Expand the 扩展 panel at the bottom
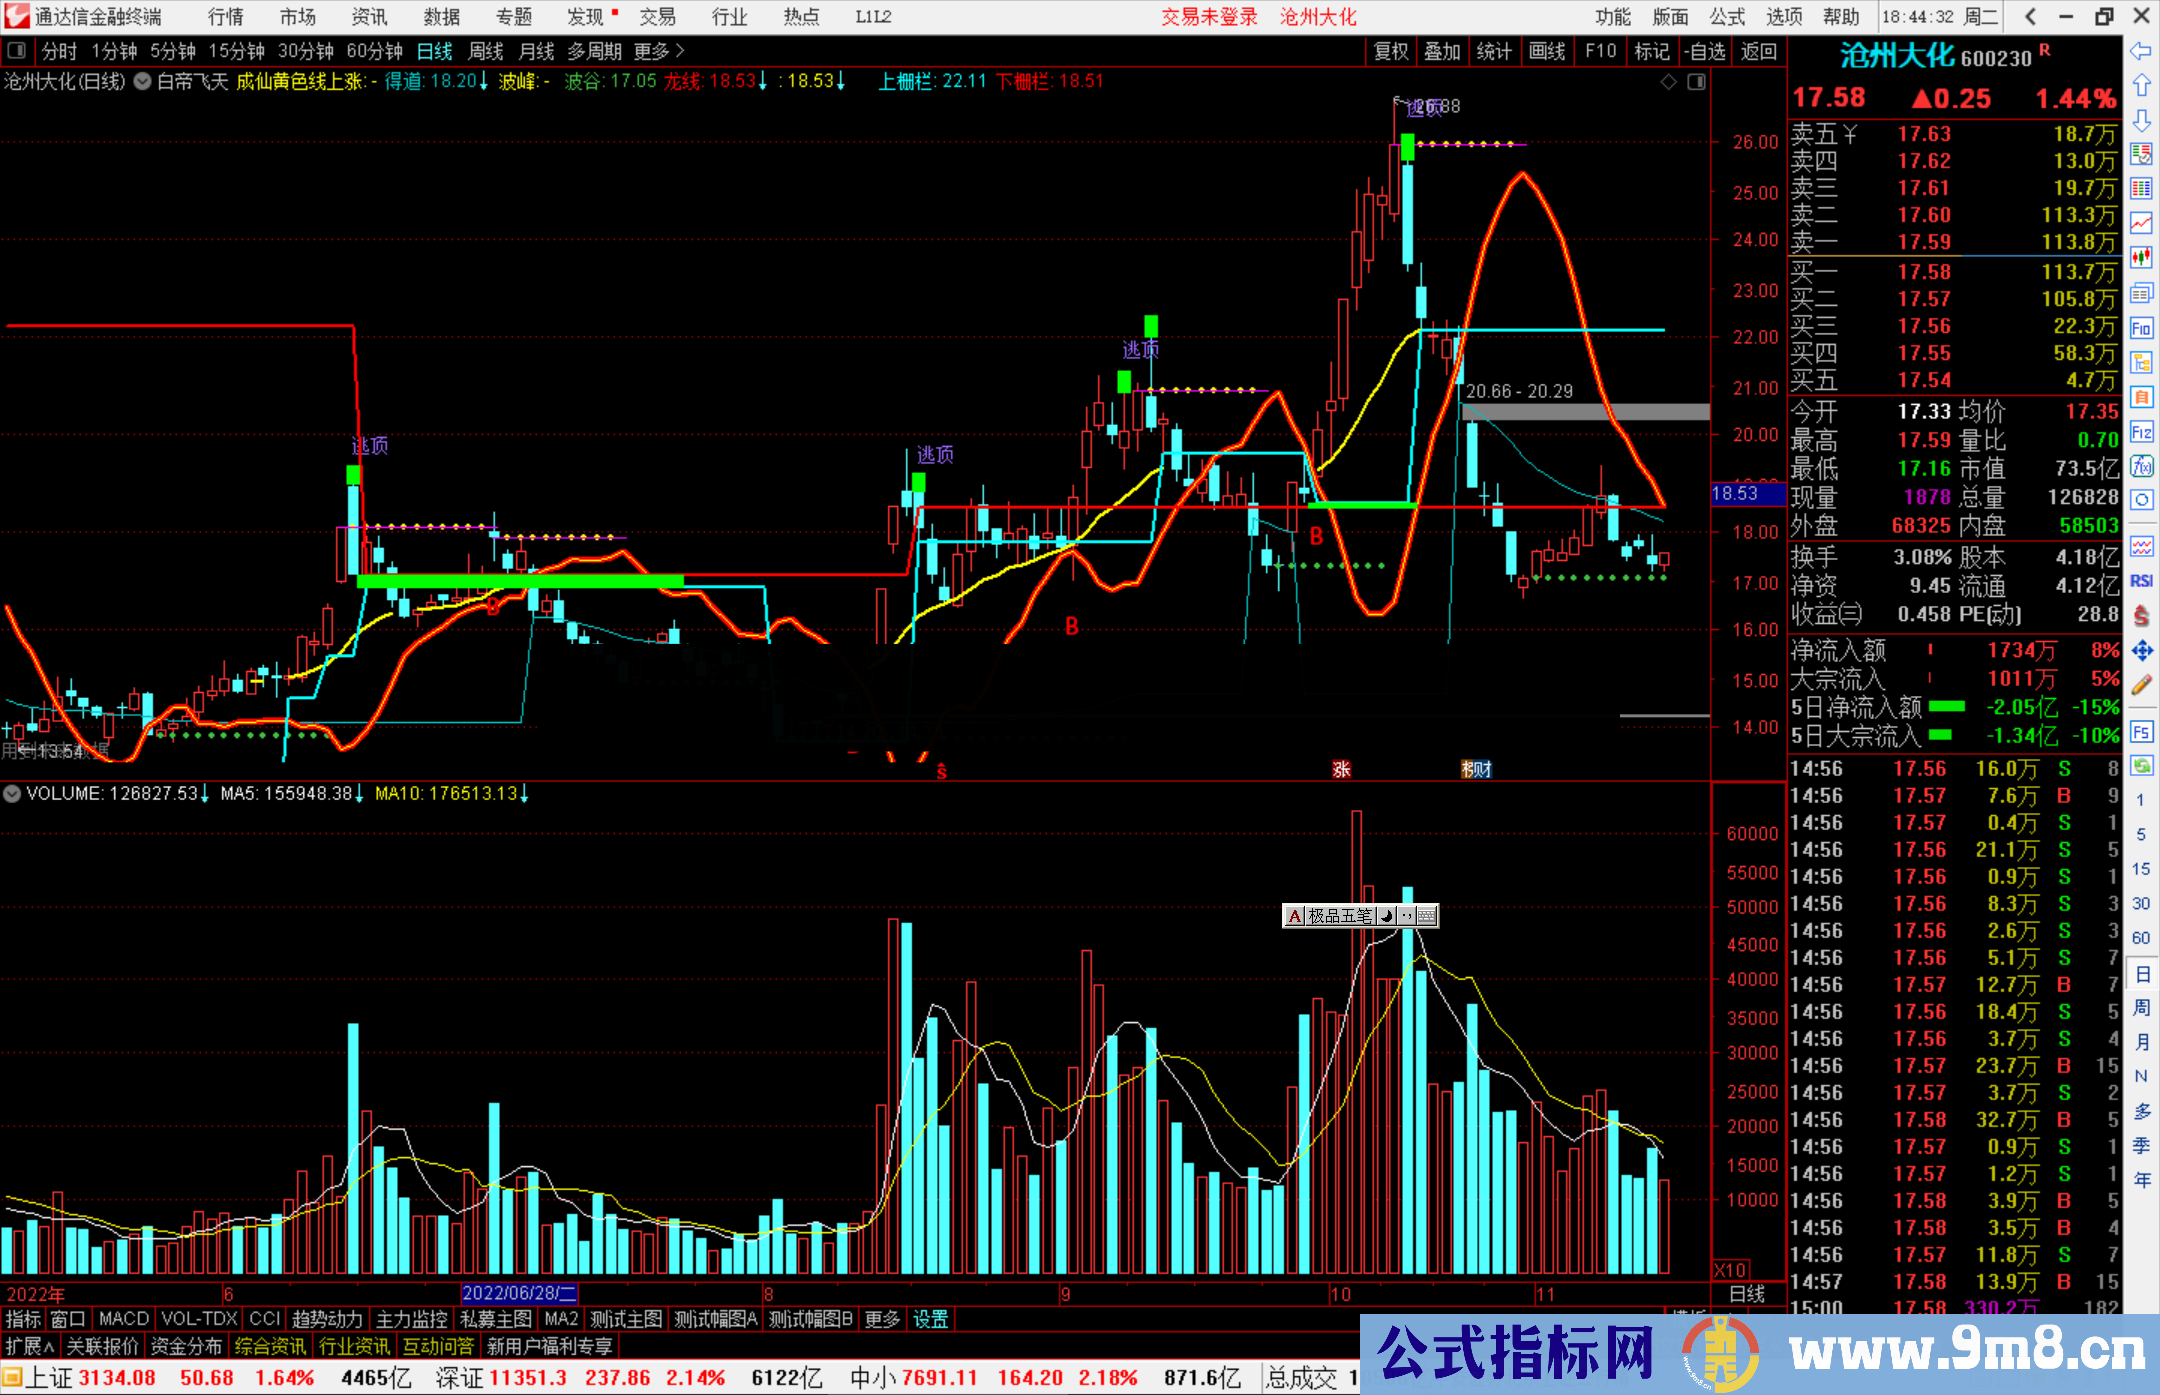The height and width of the screenshot is (1395, 2160). pos(30,1346)
